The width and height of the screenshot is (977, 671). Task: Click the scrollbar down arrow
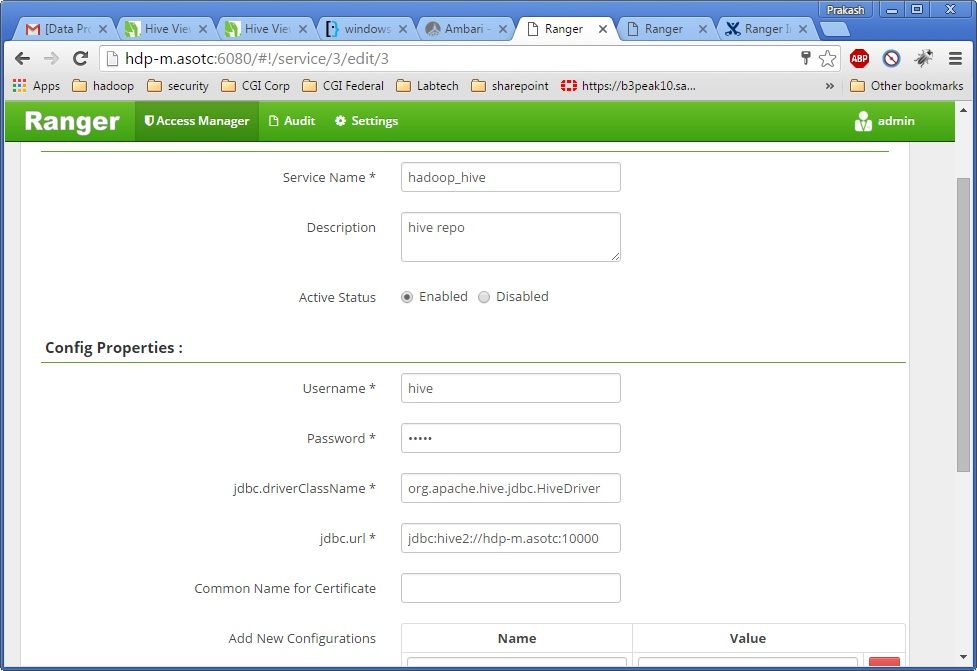tap(963, 657)
